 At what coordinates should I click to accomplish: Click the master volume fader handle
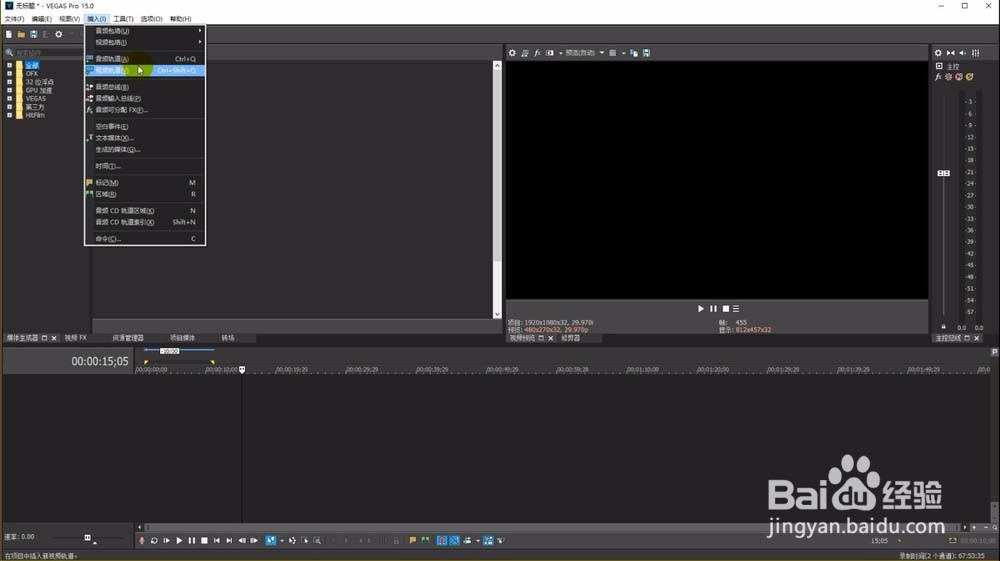point(943,173)
